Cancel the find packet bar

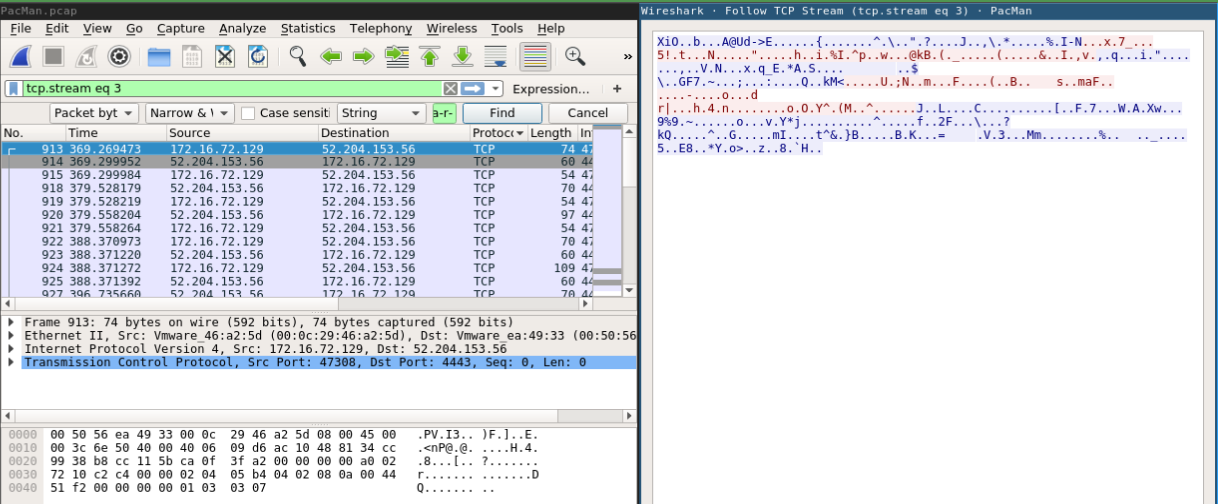[x=588, y=113]
